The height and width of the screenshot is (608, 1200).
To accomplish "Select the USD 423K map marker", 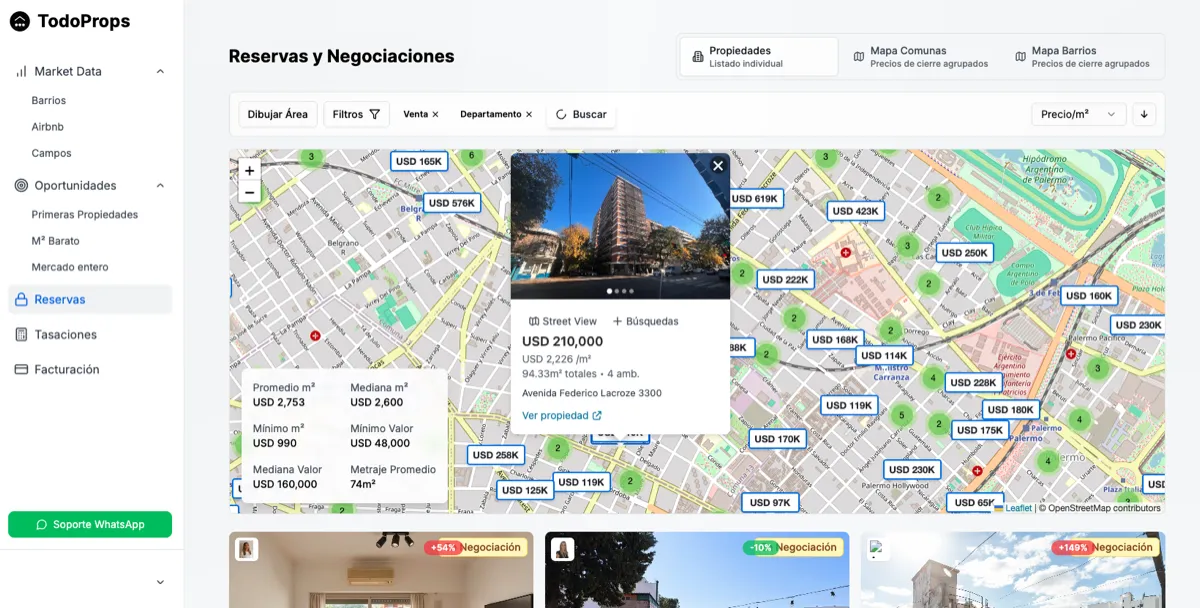I will tap(855, 211).
